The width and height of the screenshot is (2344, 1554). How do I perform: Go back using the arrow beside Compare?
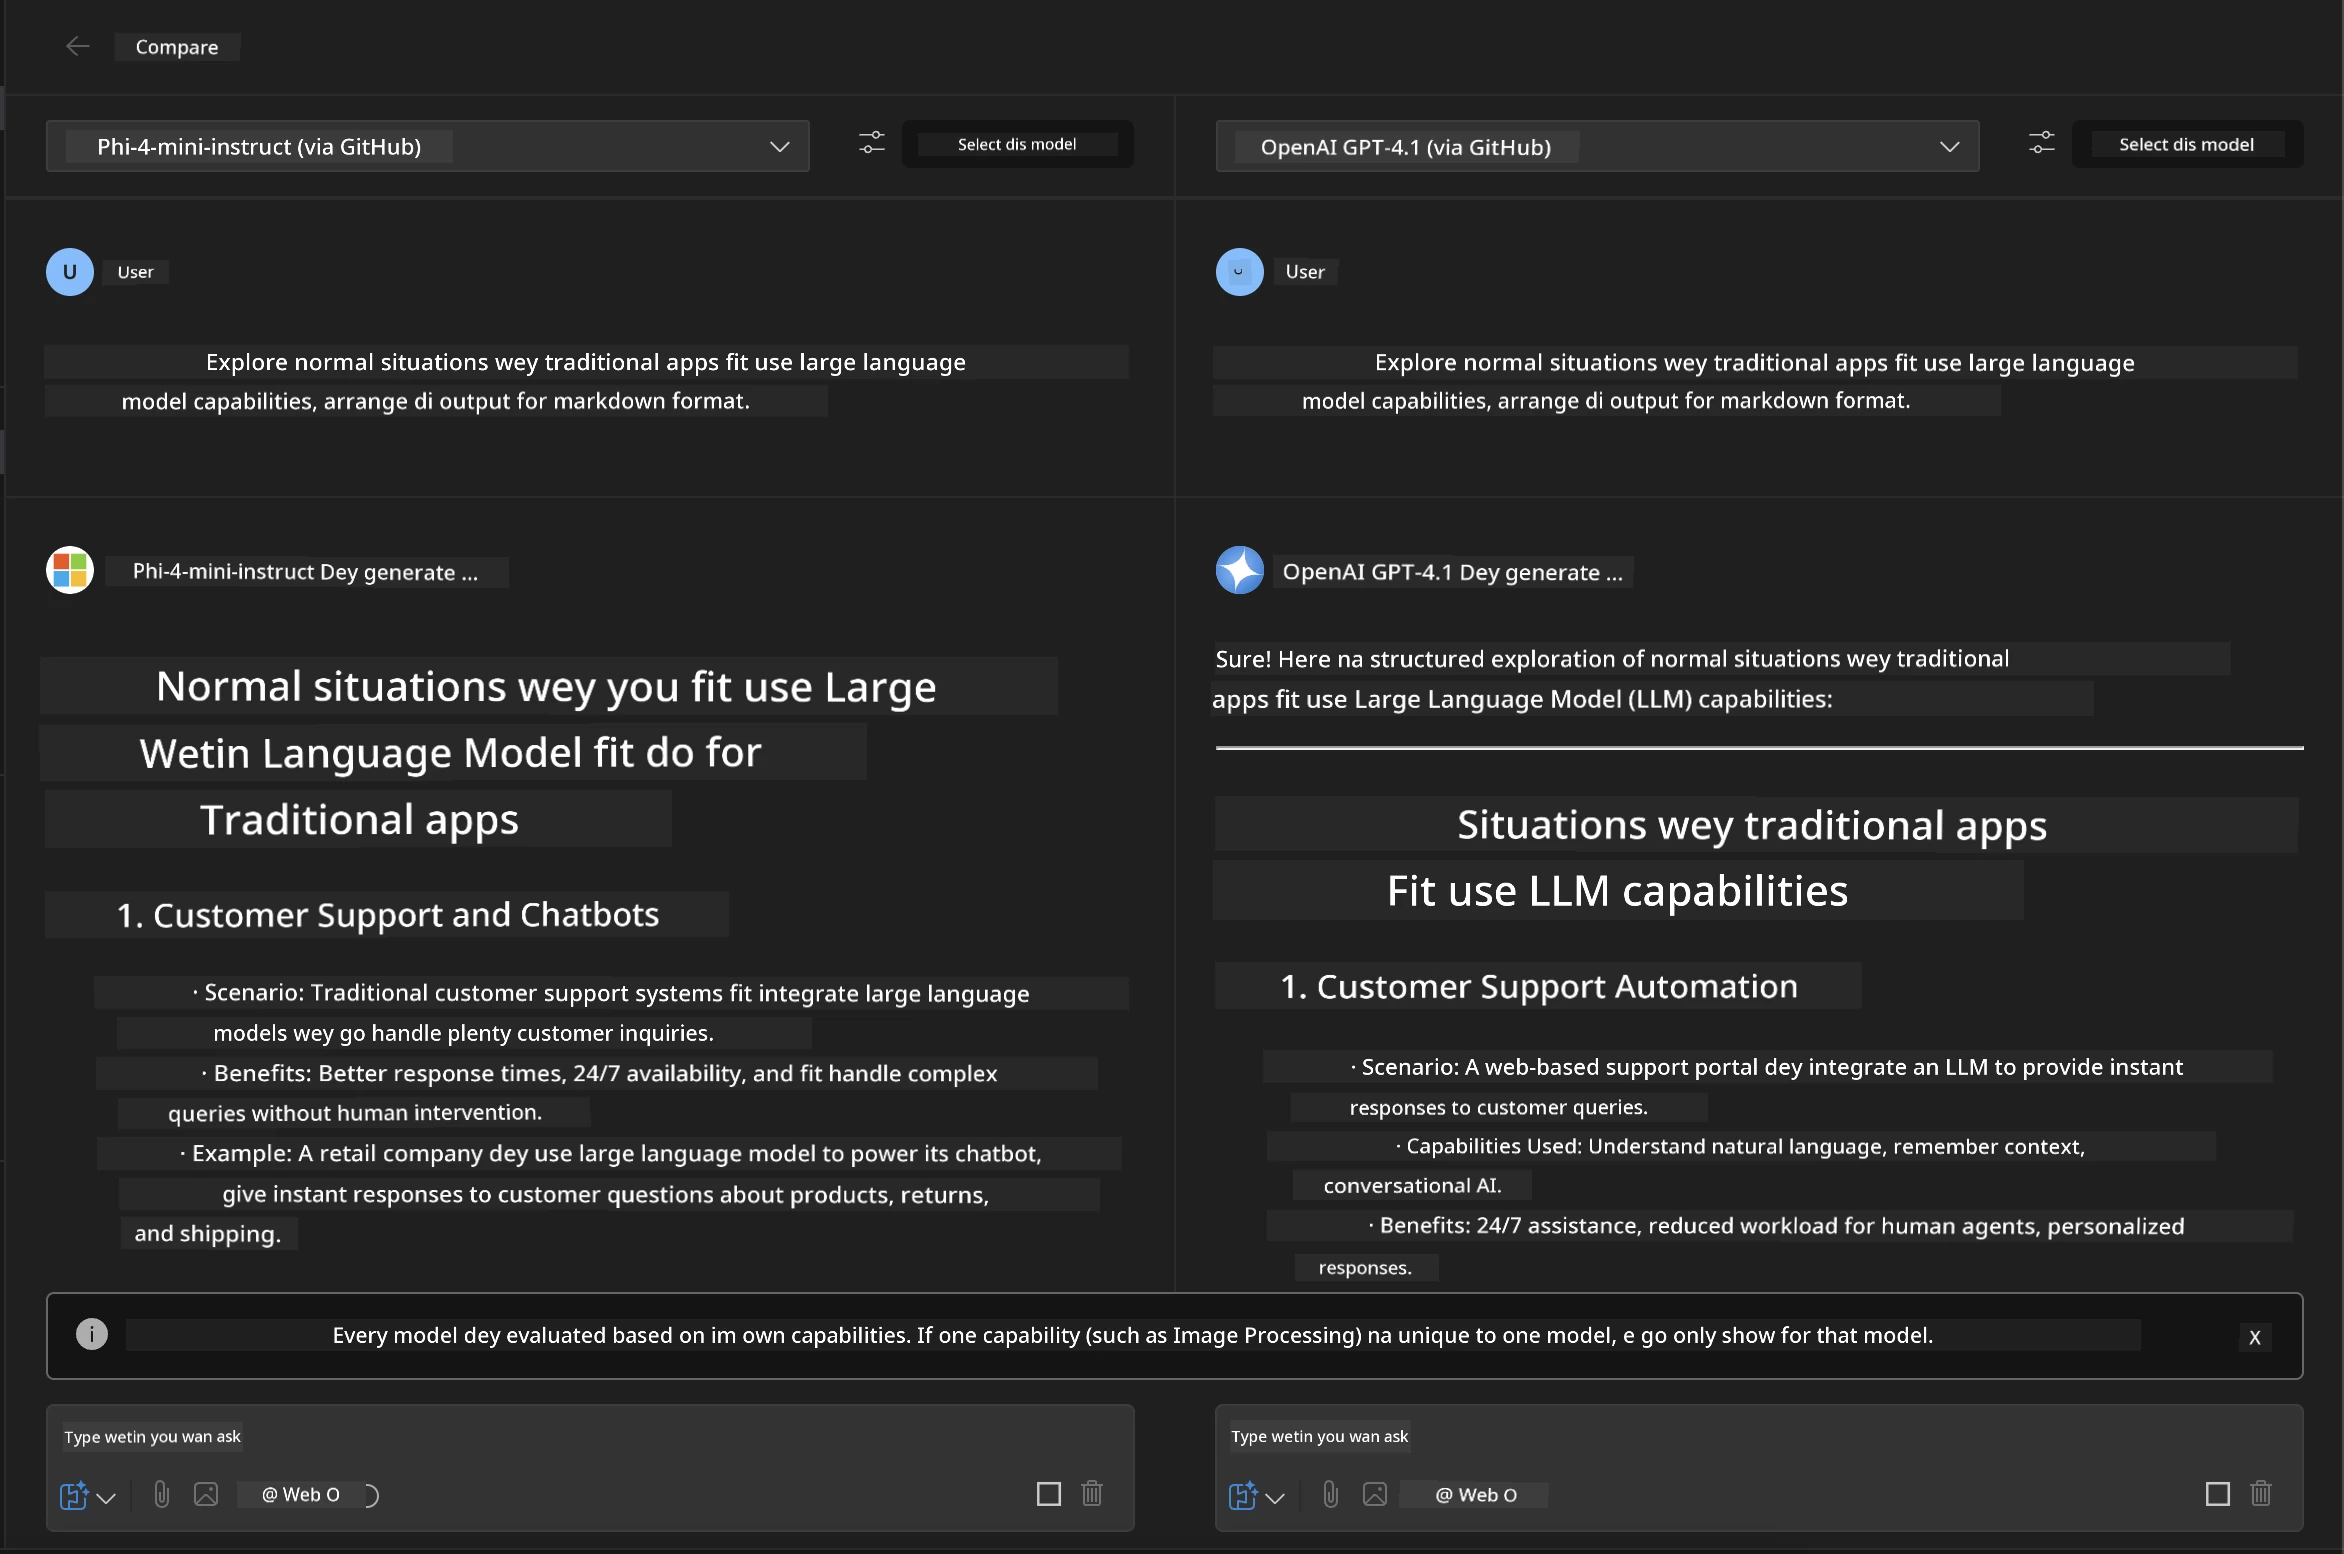pyautogui.click(x=77, y=46)
